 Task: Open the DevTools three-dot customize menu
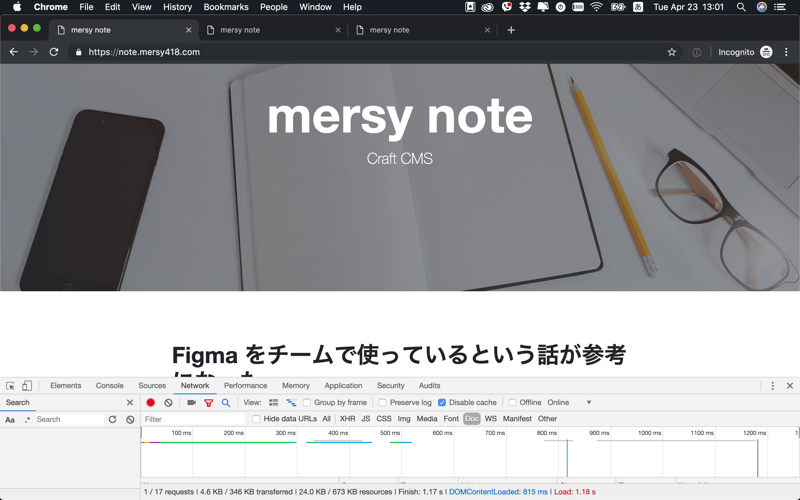pyautogui.click(x=772, y=386)
